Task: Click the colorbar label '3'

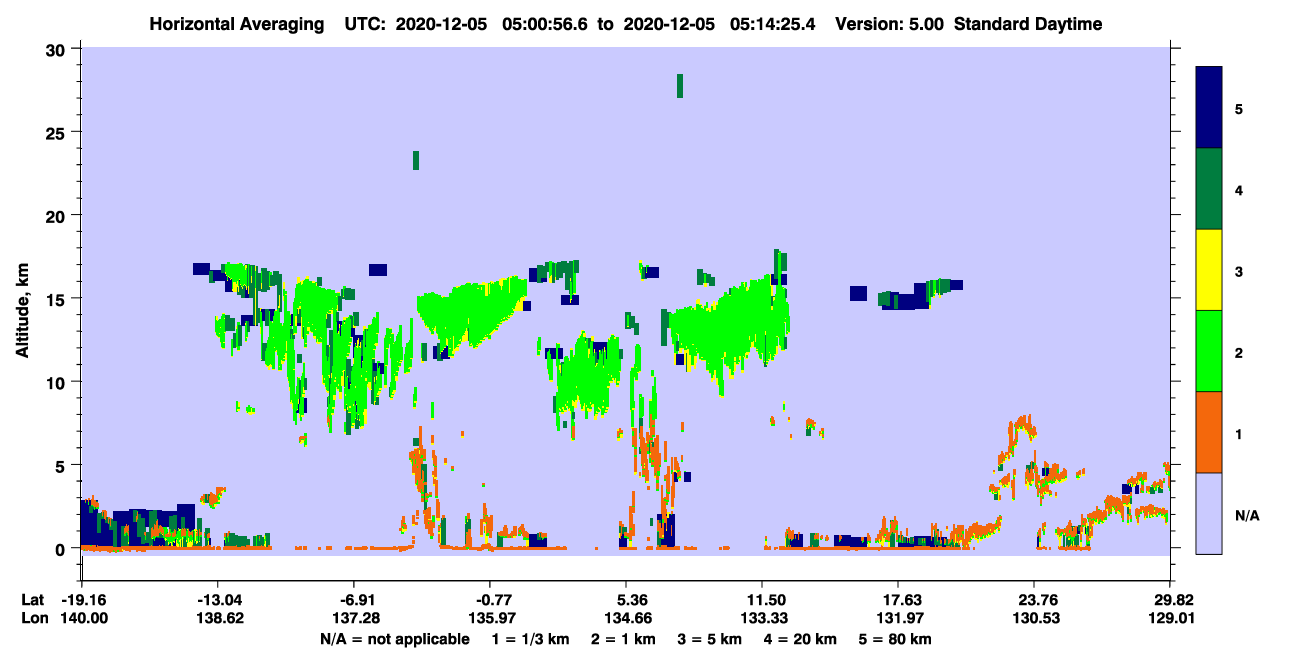Action: tap(1238, 271)
